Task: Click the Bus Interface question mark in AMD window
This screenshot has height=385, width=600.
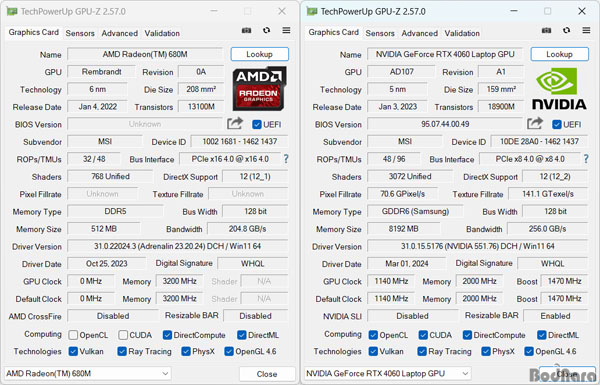Action: [286, 159]
